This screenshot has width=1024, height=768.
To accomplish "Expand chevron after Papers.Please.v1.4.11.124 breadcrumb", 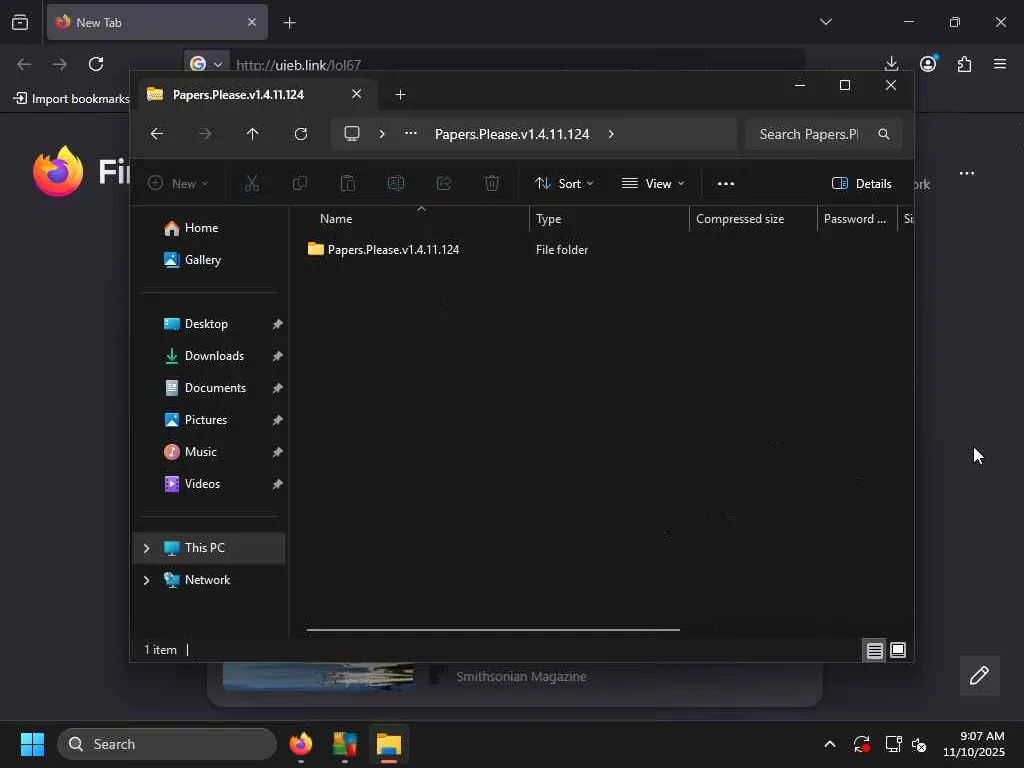I will [x=611, y=134].
